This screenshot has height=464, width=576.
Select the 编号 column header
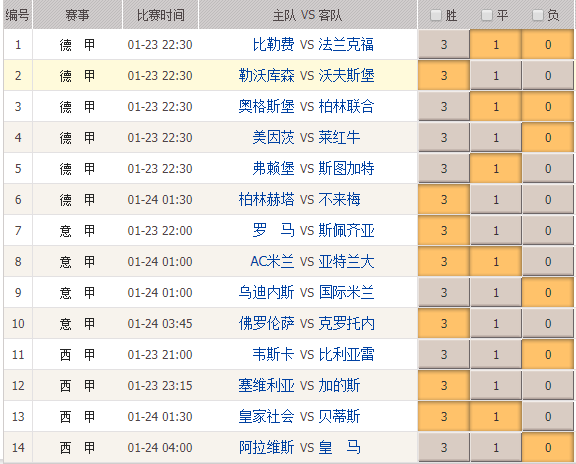pyautogui.click(x=17, y=15)
